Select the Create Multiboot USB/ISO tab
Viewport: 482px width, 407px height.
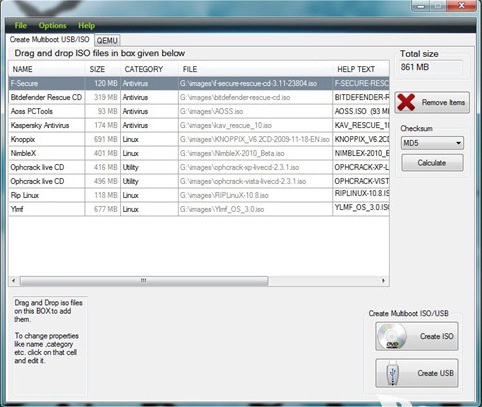49,39
